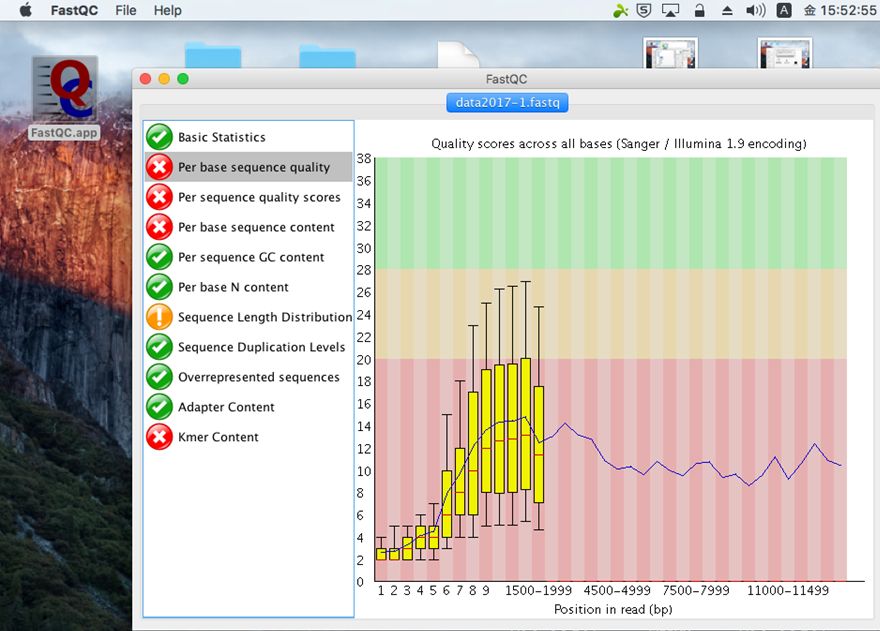Click the green zoom button of FastQC window
The width and height of the screenshot is (880, 631).
pos(182,79)
